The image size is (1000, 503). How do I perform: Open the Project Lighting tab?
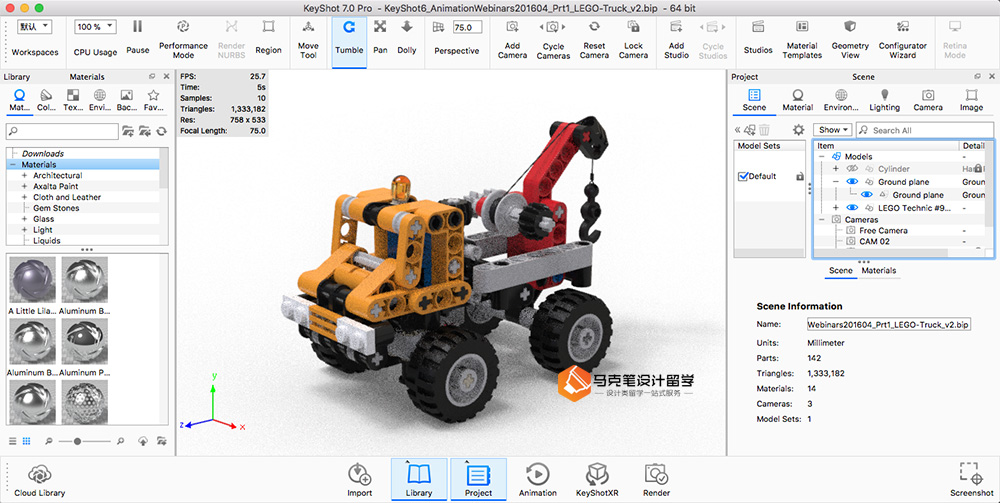click(x=884, y=100)
